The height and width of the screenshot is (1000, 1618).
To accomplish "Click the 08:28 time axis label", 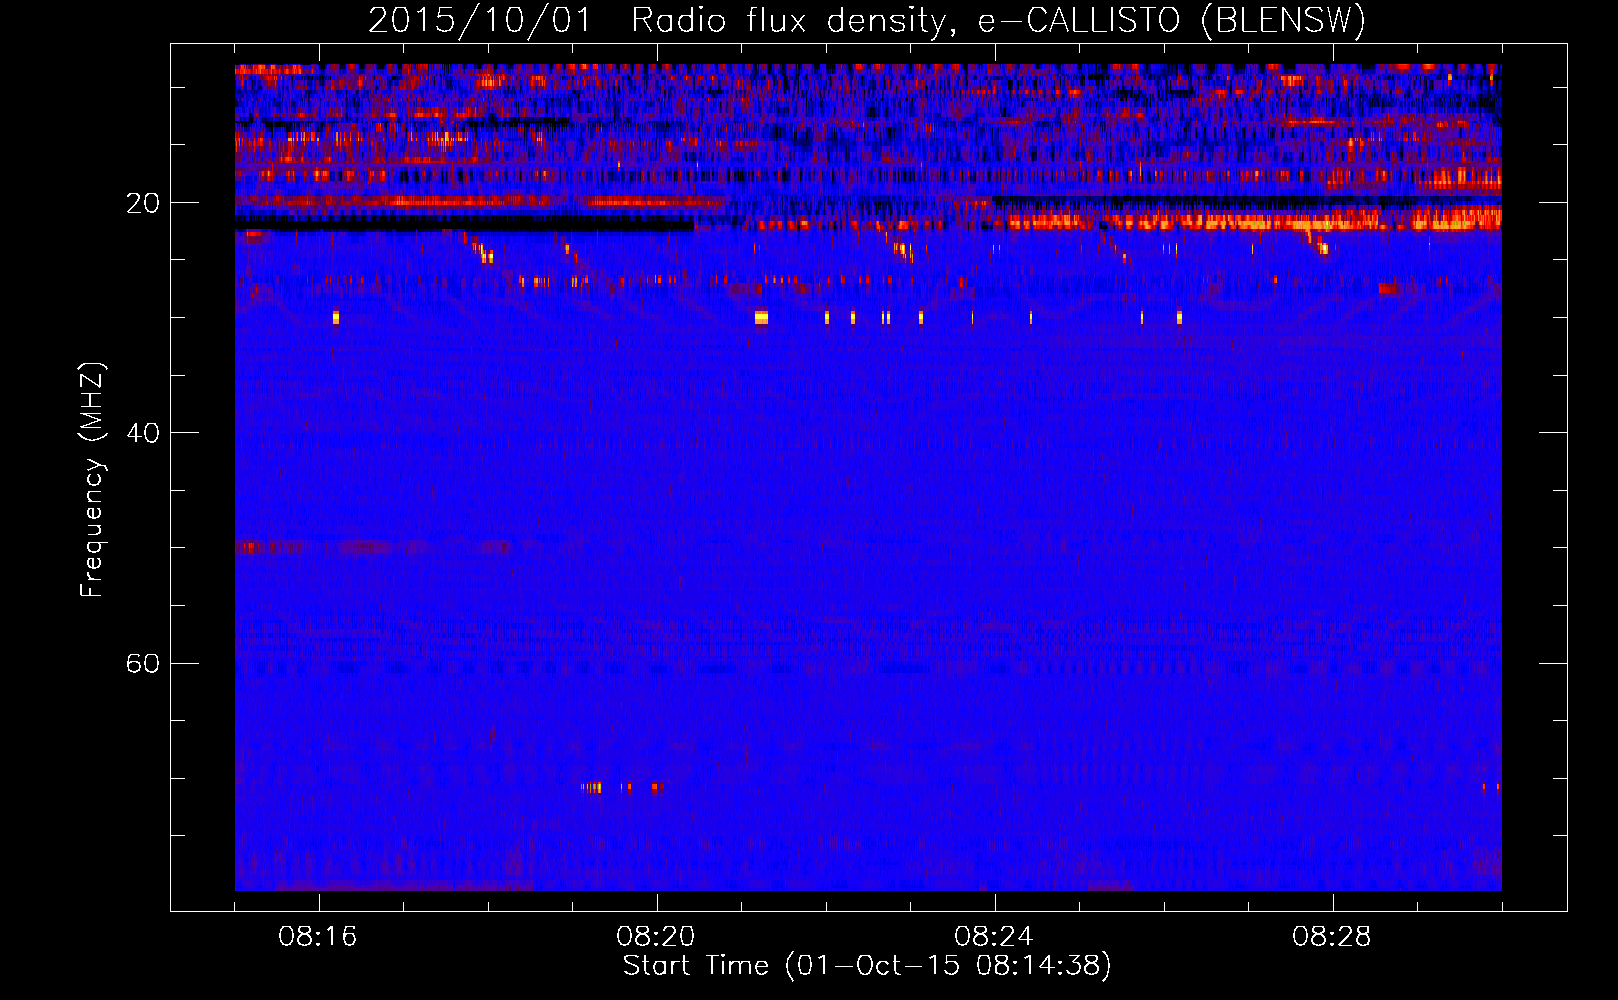I will (1332, 937).
